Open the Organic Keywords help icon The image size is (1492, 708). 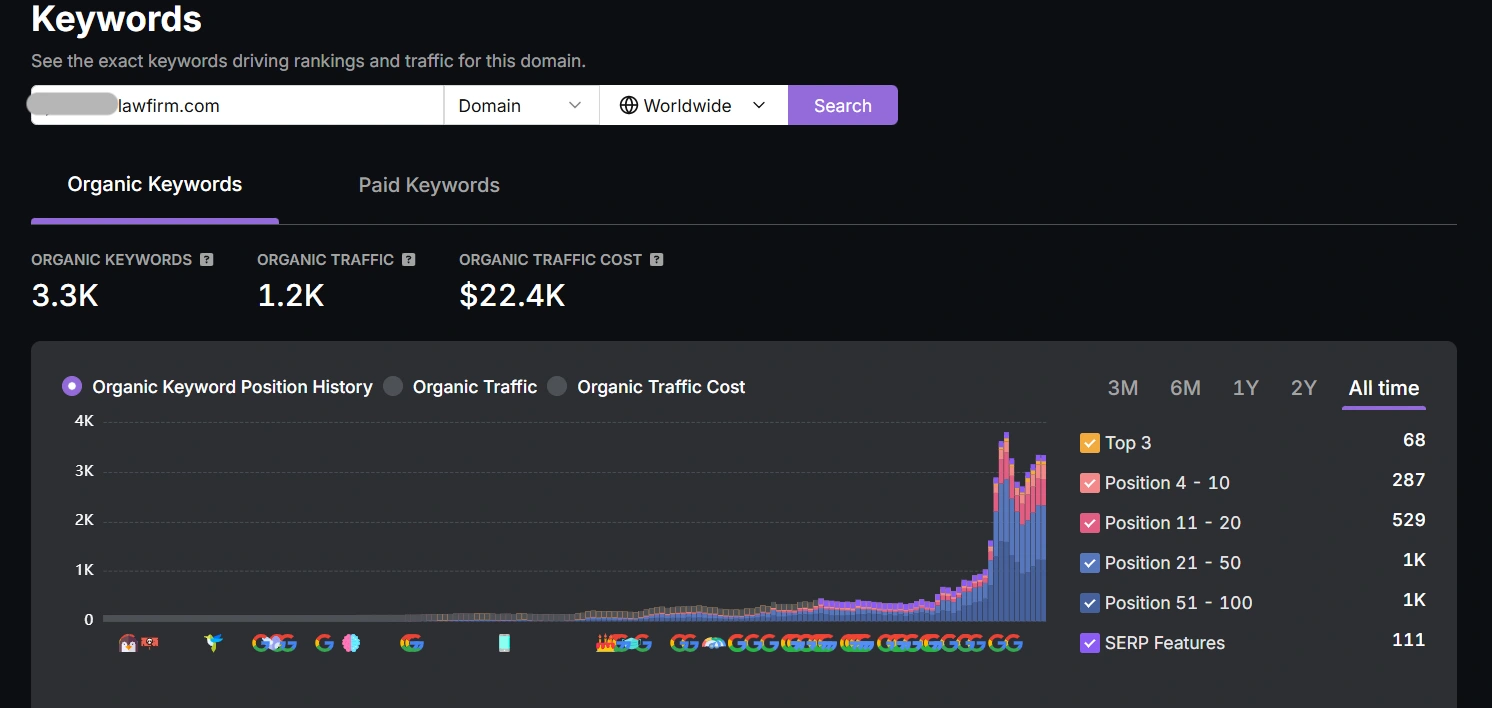206,259
